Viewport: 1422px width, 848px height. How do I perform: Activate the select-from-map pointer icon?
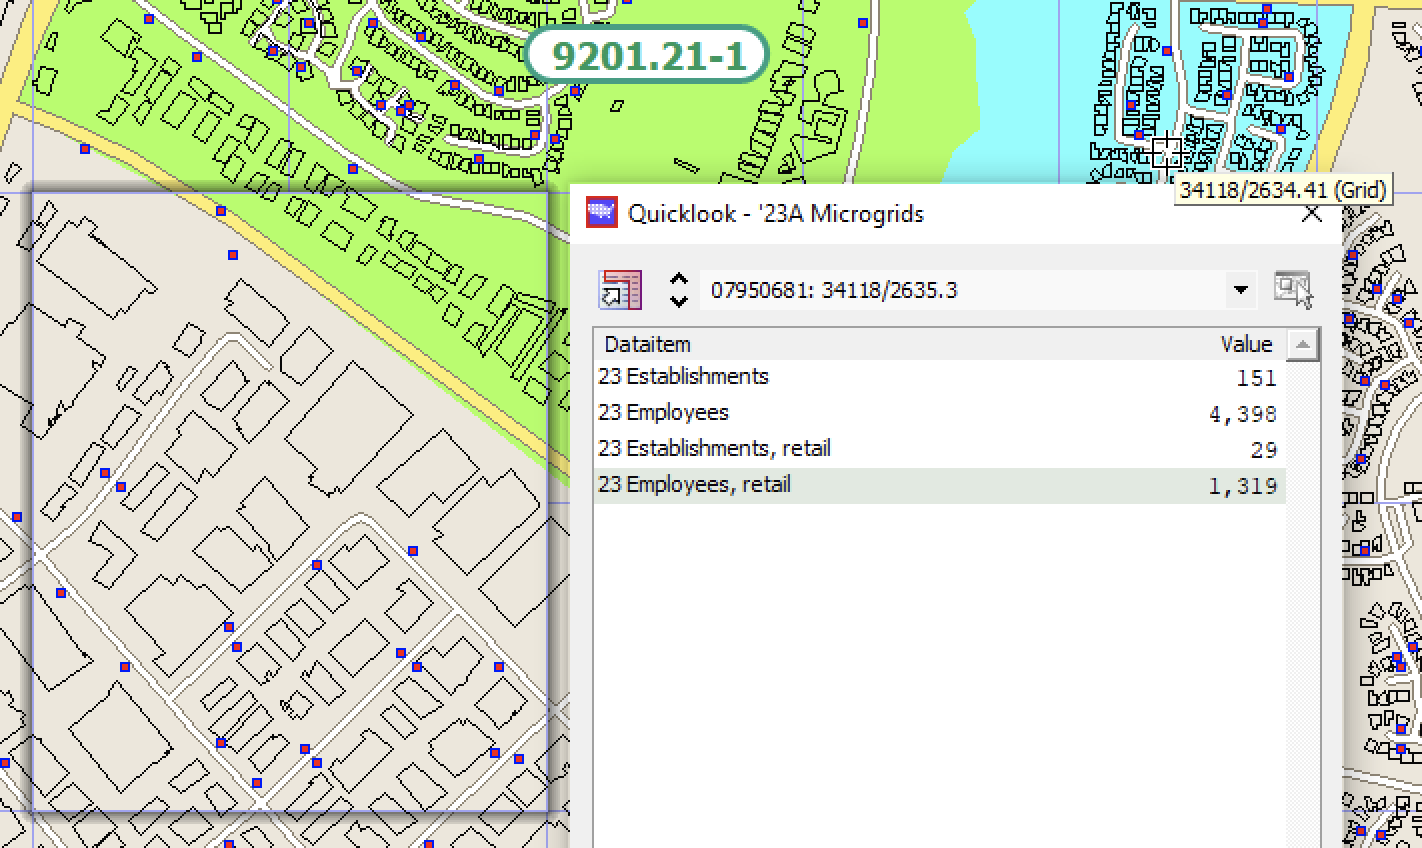coord(1292,290)
